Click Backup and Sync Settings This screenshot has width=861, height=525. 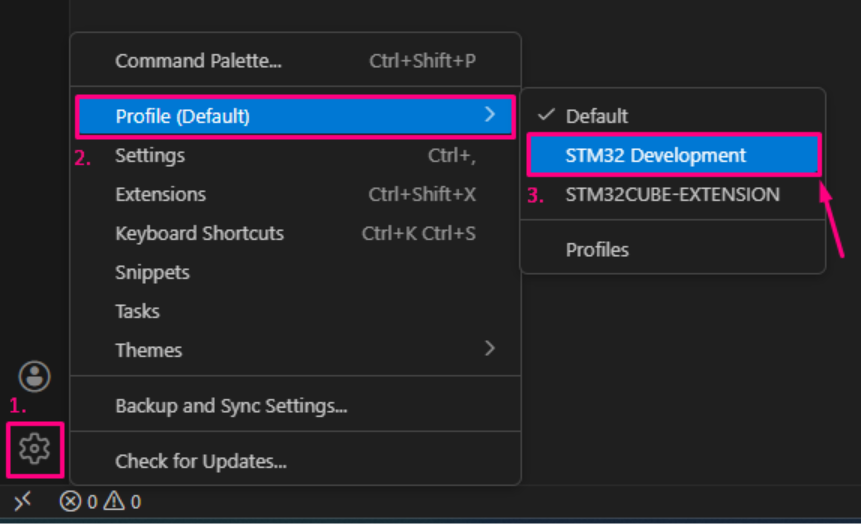coord(231,406)
